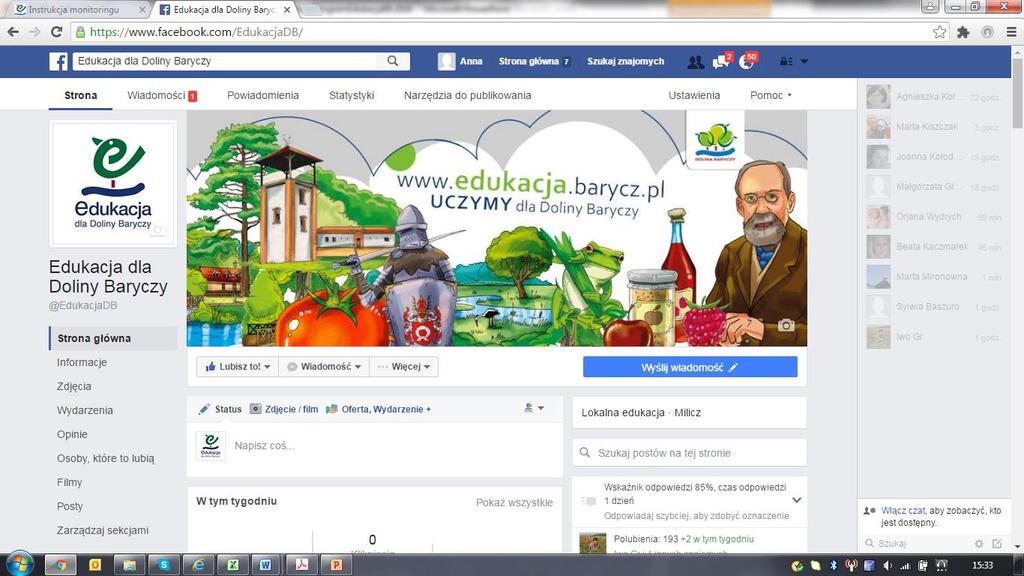Screen dimensions: 1024x576
Task: Open PowerPoint from the taskbar
Action: tap(336, 565)
